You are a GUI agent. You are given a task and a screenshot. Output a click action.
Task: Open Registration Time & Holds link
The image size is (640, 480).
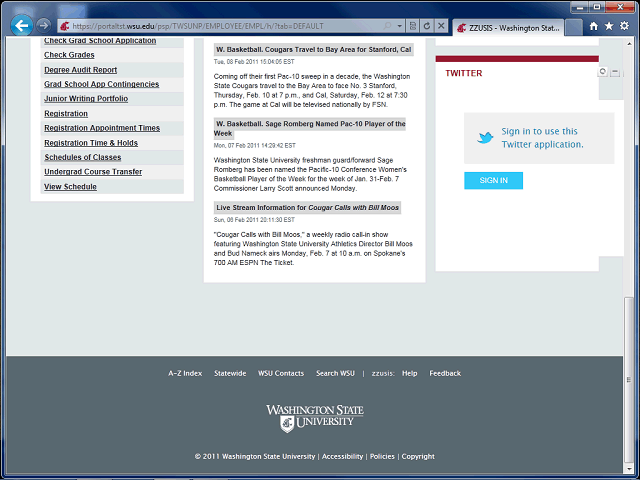tap(91, 143)
